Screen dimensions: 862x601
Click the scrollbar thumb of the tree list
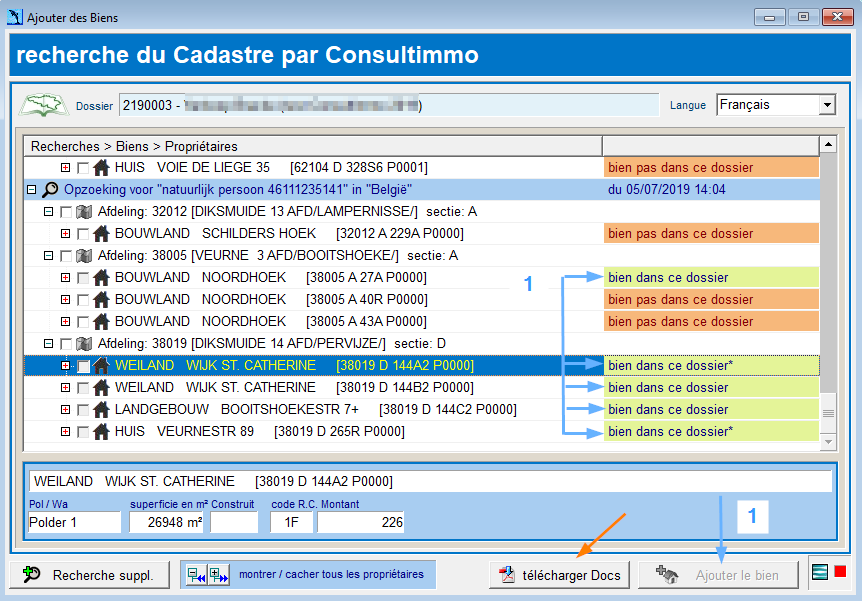pos(828,413)
